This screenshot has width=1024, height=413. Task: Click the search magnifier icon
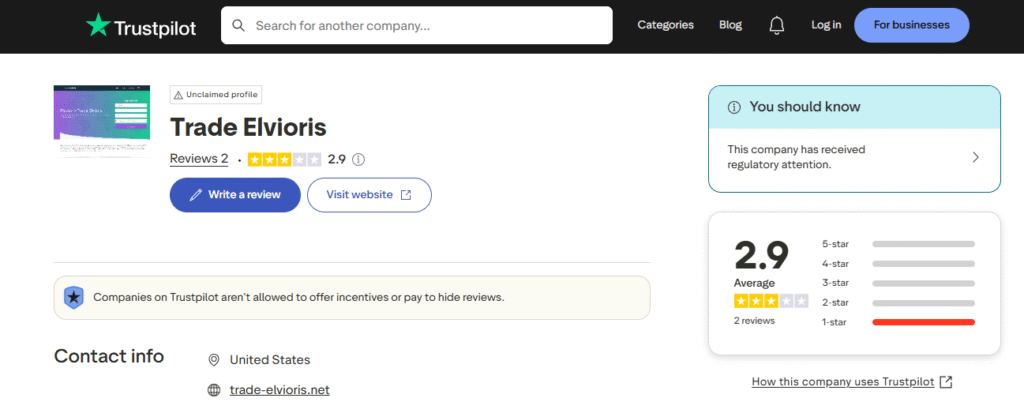238,26
